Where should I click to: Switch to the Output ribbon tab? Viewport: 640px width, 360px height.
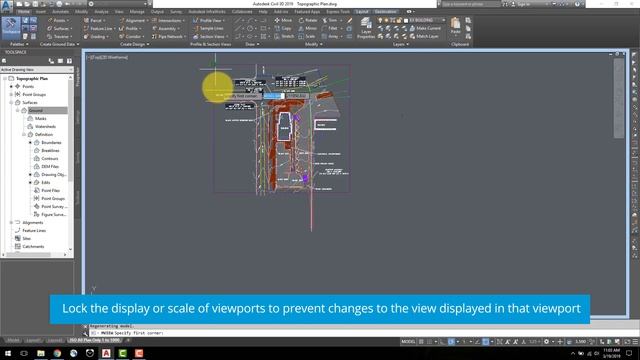157,12
